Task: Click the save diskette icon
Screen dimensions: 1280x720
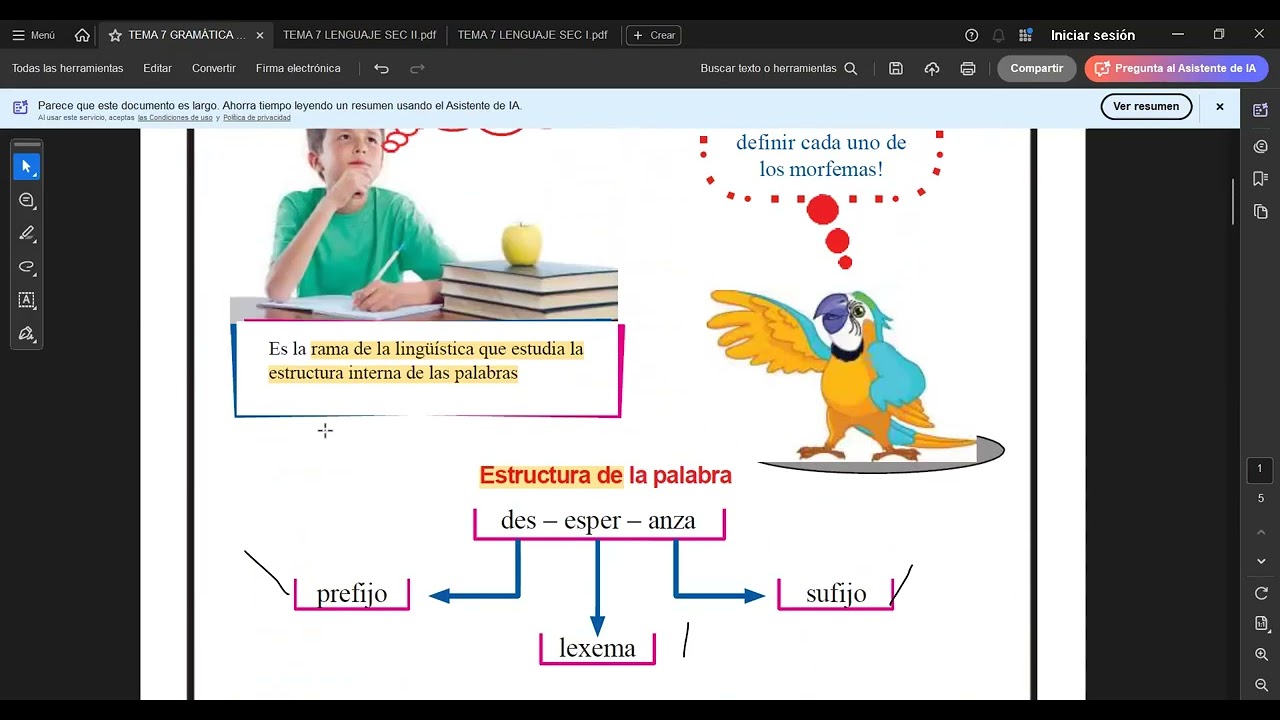Action: [x=896, y=68]
